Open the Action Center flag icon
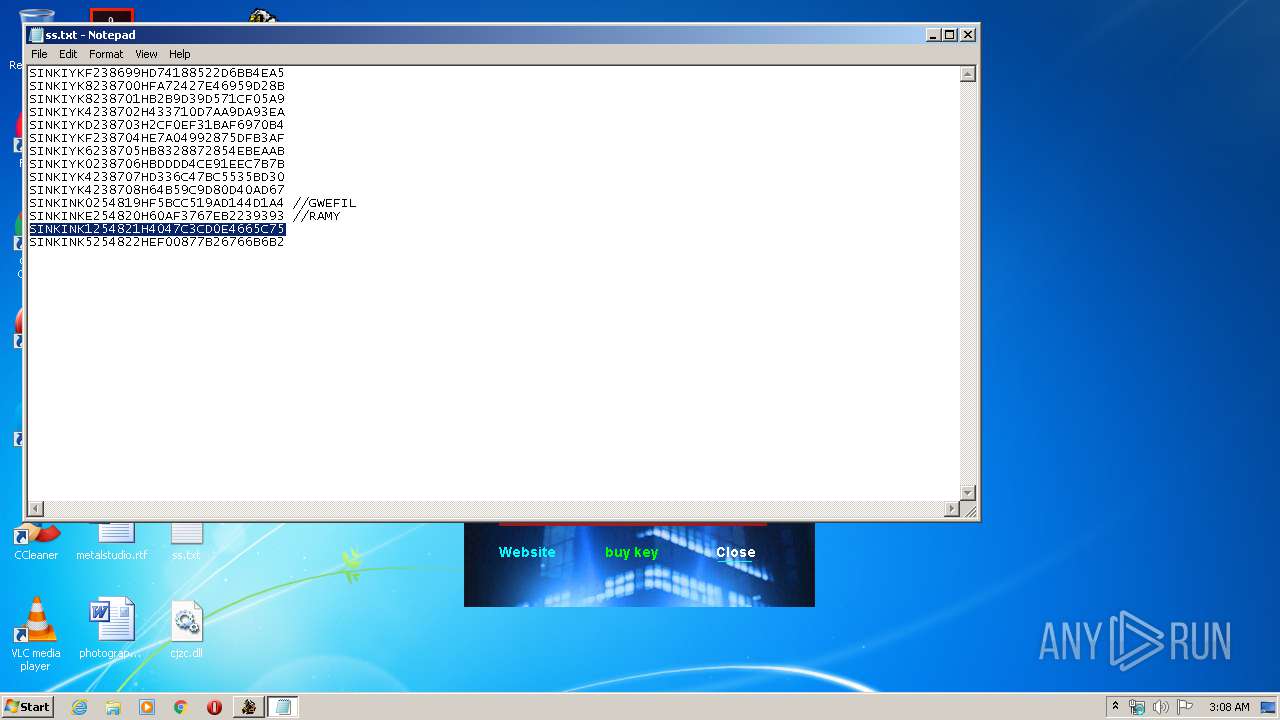This screenshot has width=1280, height=720. pos(1185,707)
